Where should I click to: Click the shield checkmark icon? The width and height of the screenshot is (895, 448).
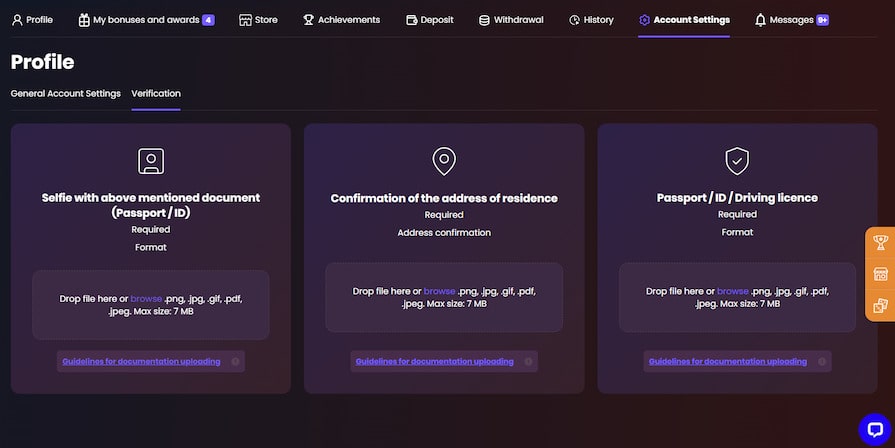(x=737, y=160)
